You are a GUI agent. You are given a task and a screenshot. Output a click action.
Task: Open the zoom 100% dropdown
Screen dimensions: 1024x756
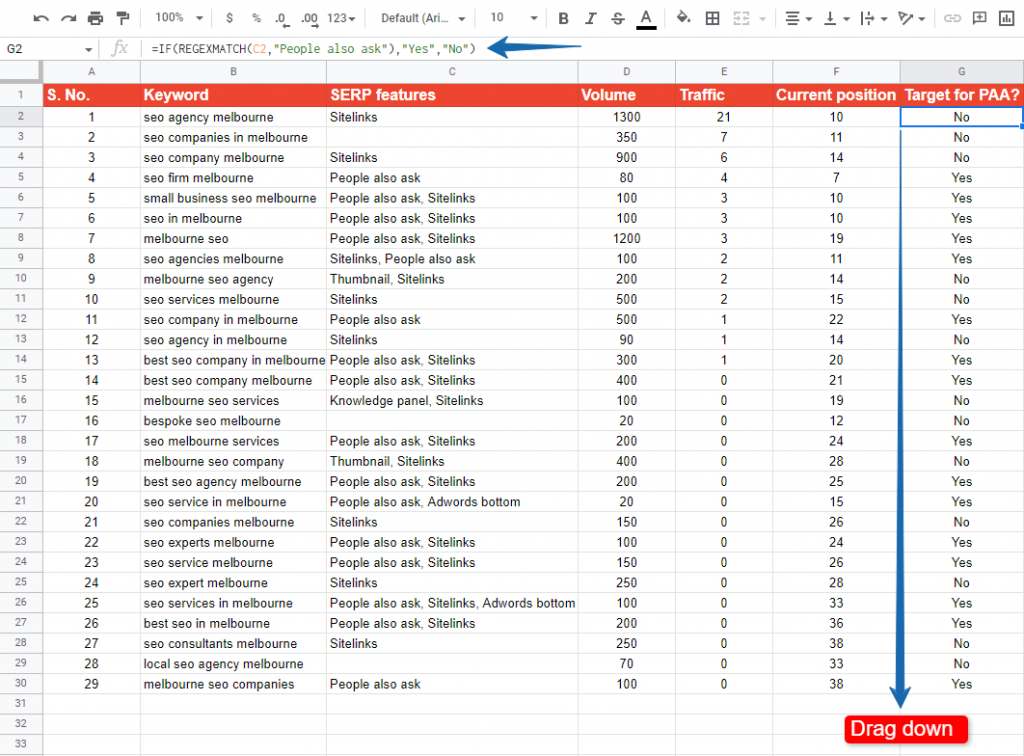(179, 18)
